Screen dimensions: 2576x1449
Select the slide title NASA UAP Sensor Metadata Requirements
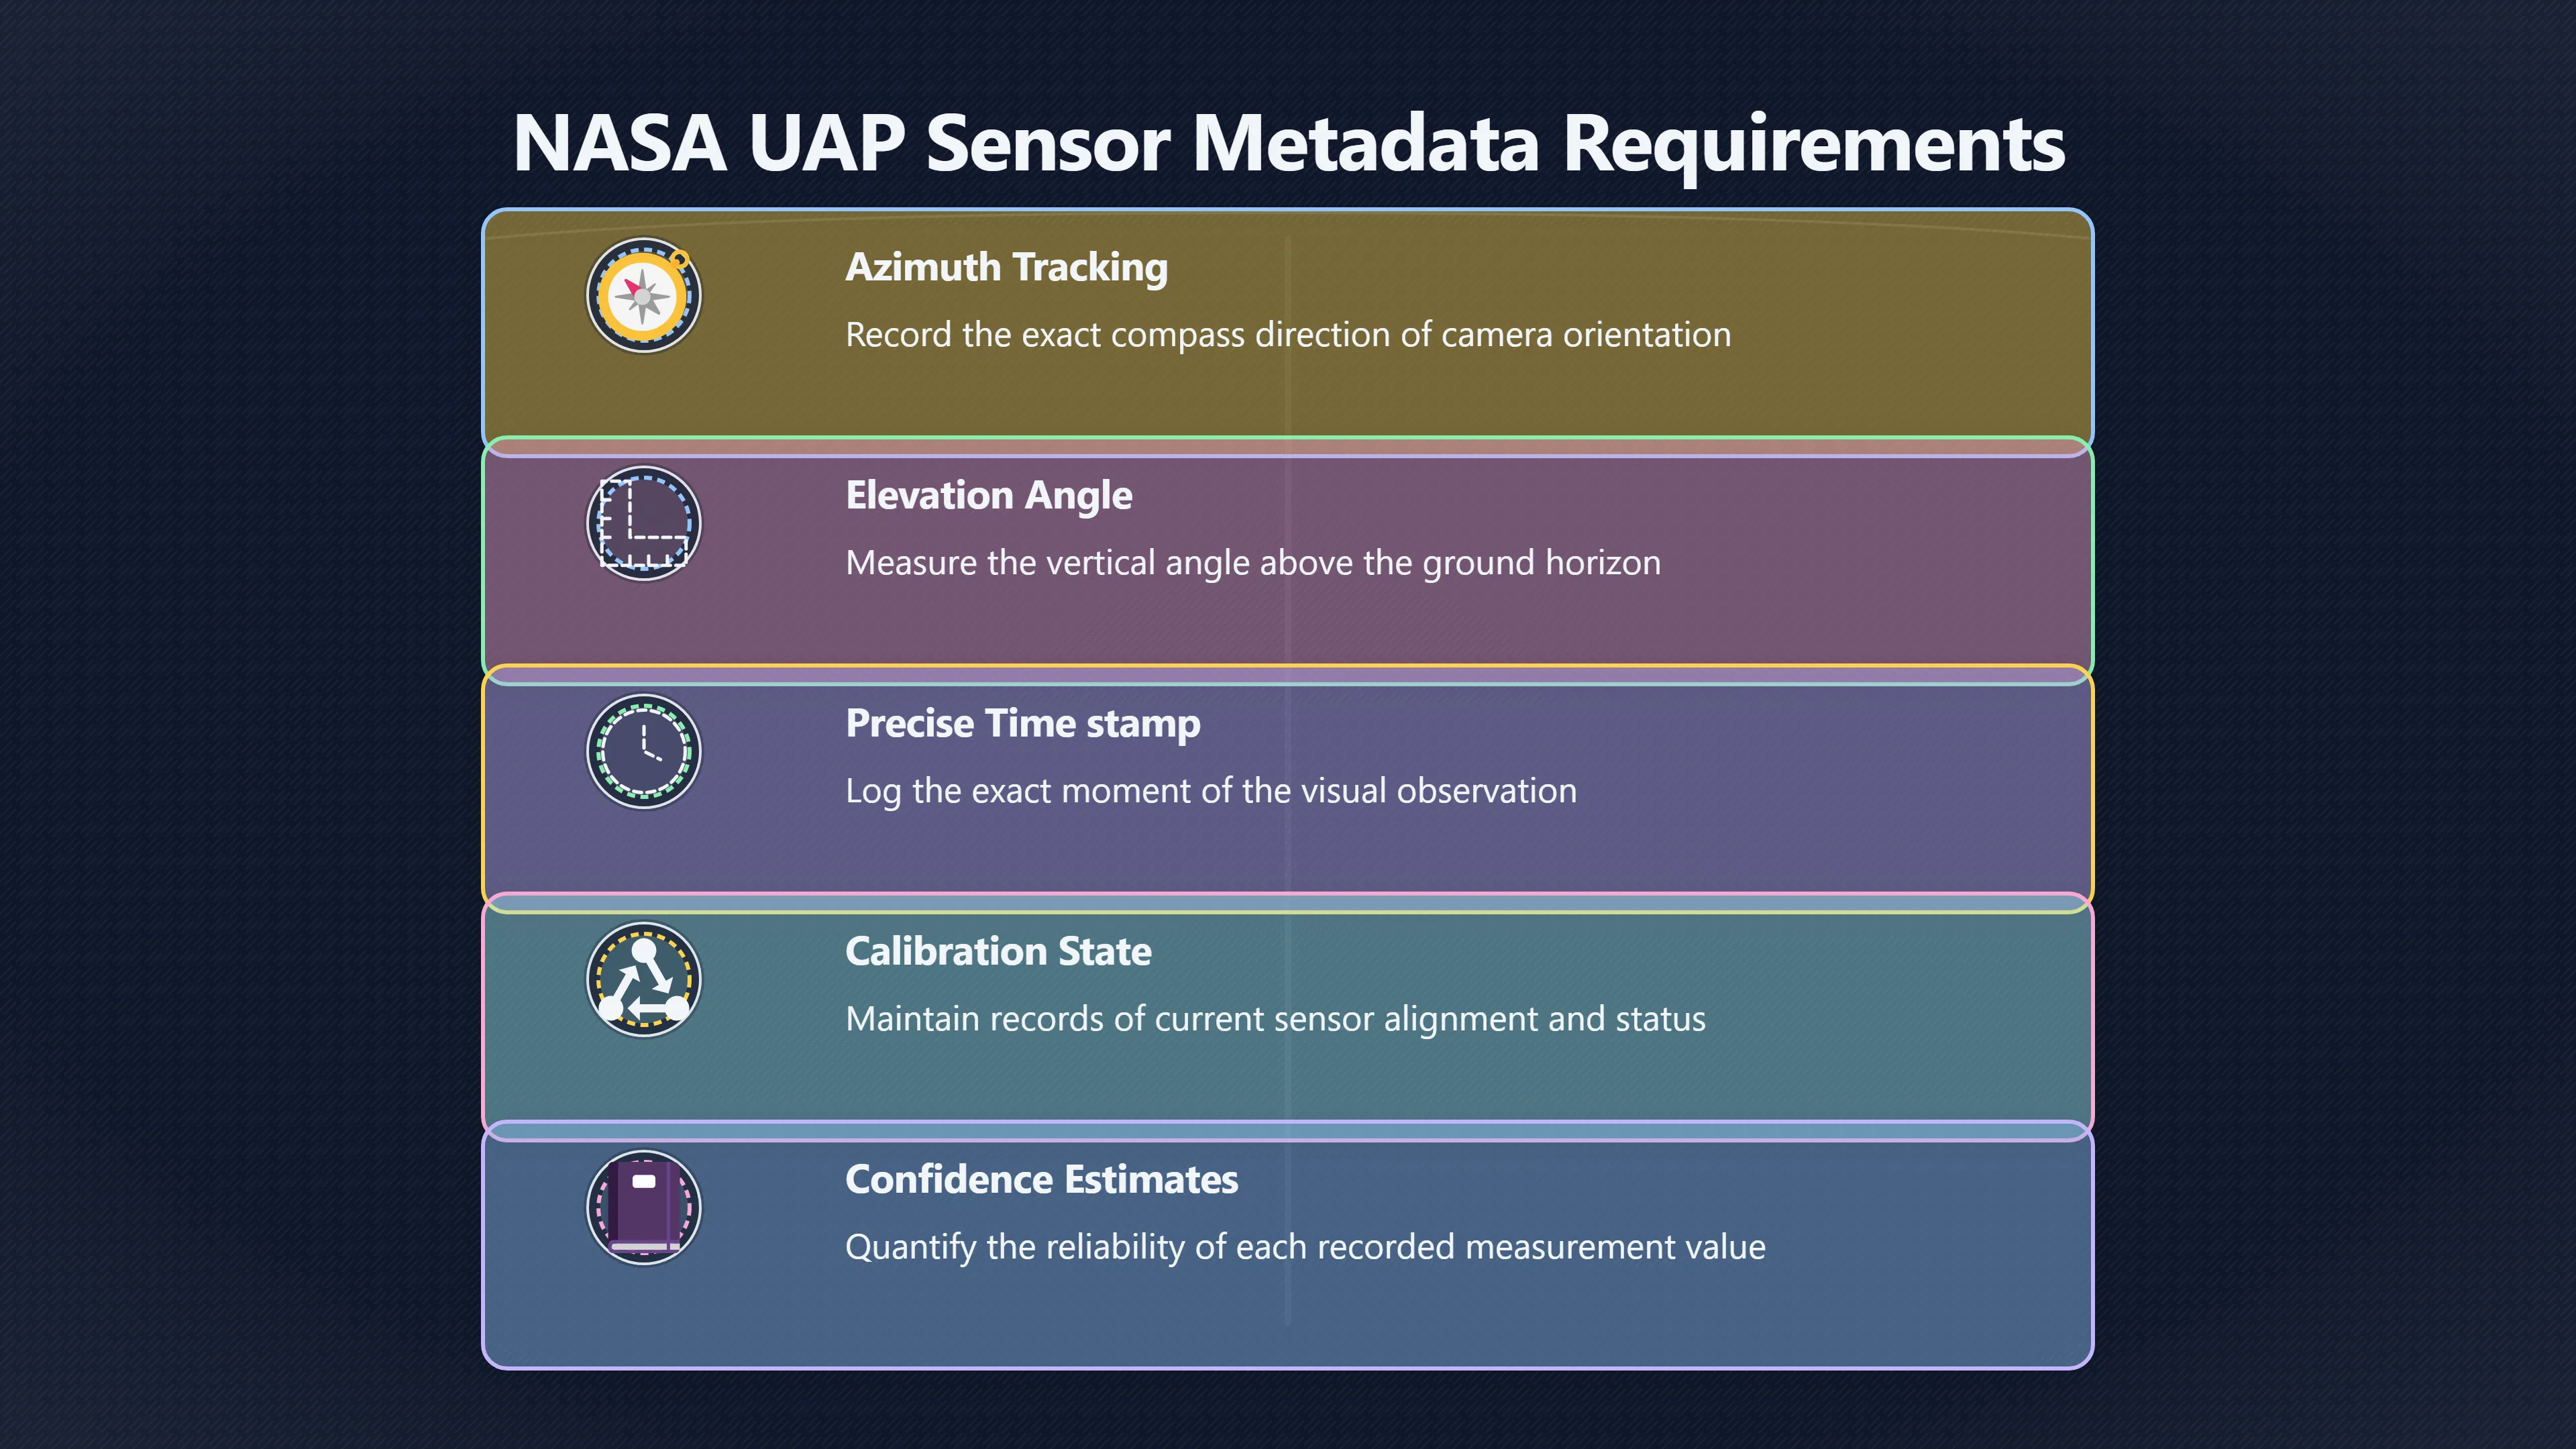(1288, 143)
